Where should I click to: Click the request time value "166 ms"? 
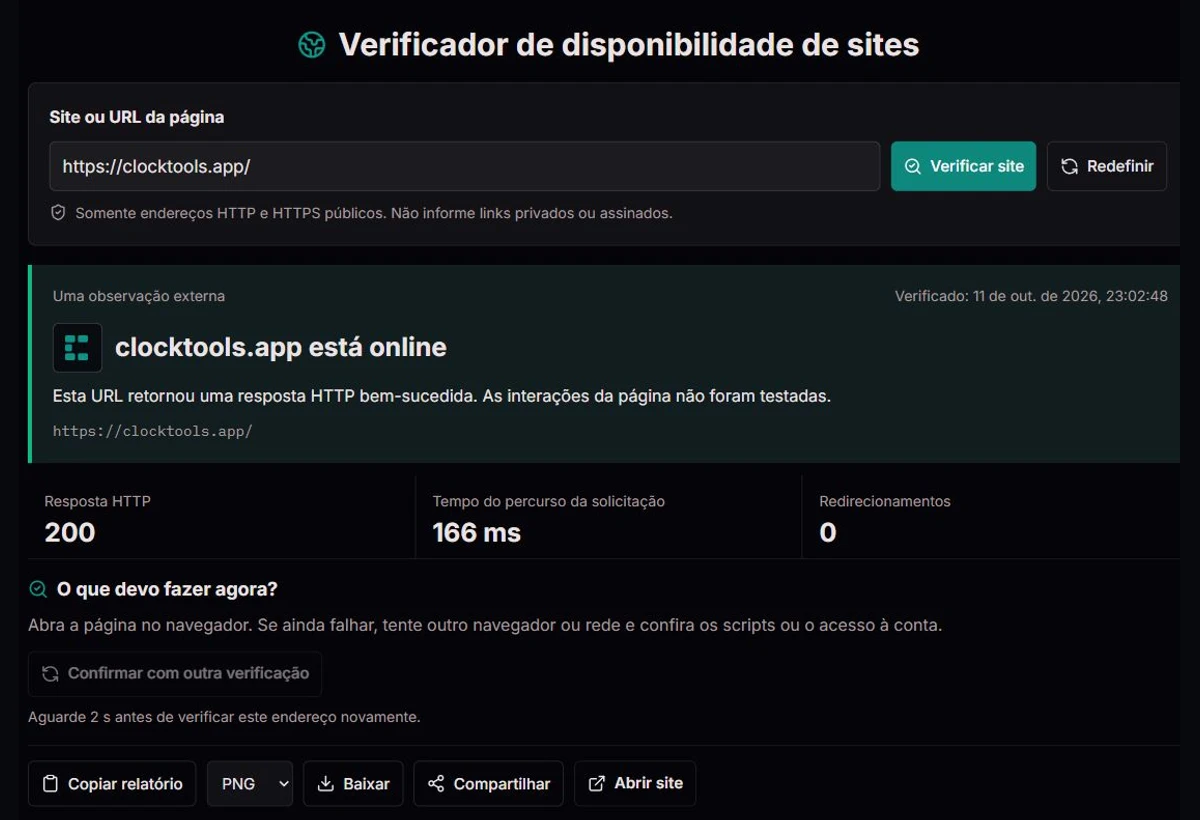[x=477, y=532]
